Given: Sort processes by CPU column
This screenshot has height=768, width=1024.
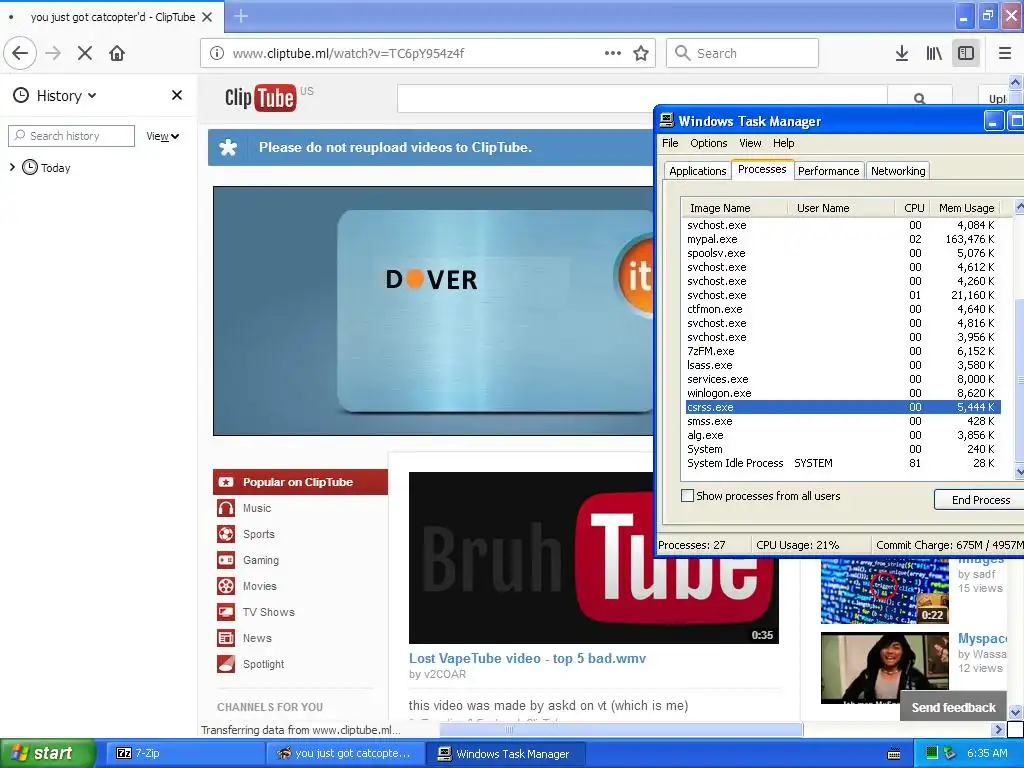Looking at the screenshot, I should tap(913, 208).
